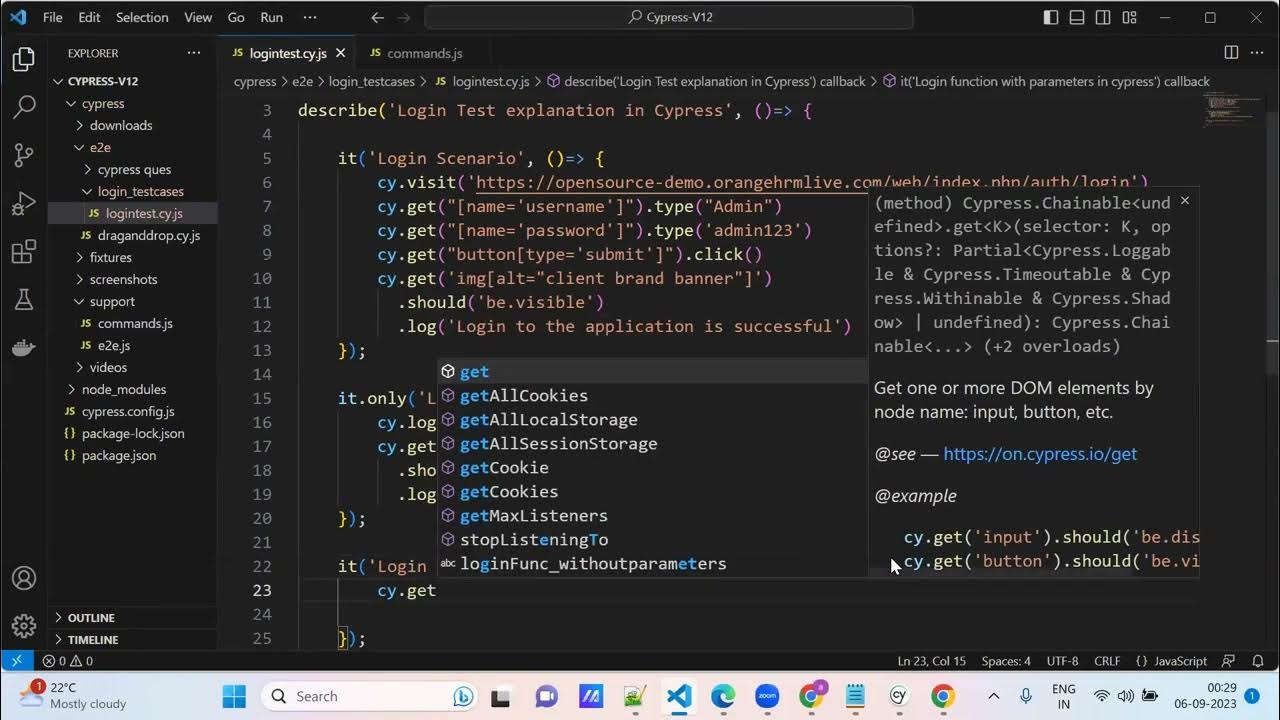Image resolution: width=1280 pixels, height=720 pixels.
Task: Open the Zoom app in taskbar
Action: 767,696
